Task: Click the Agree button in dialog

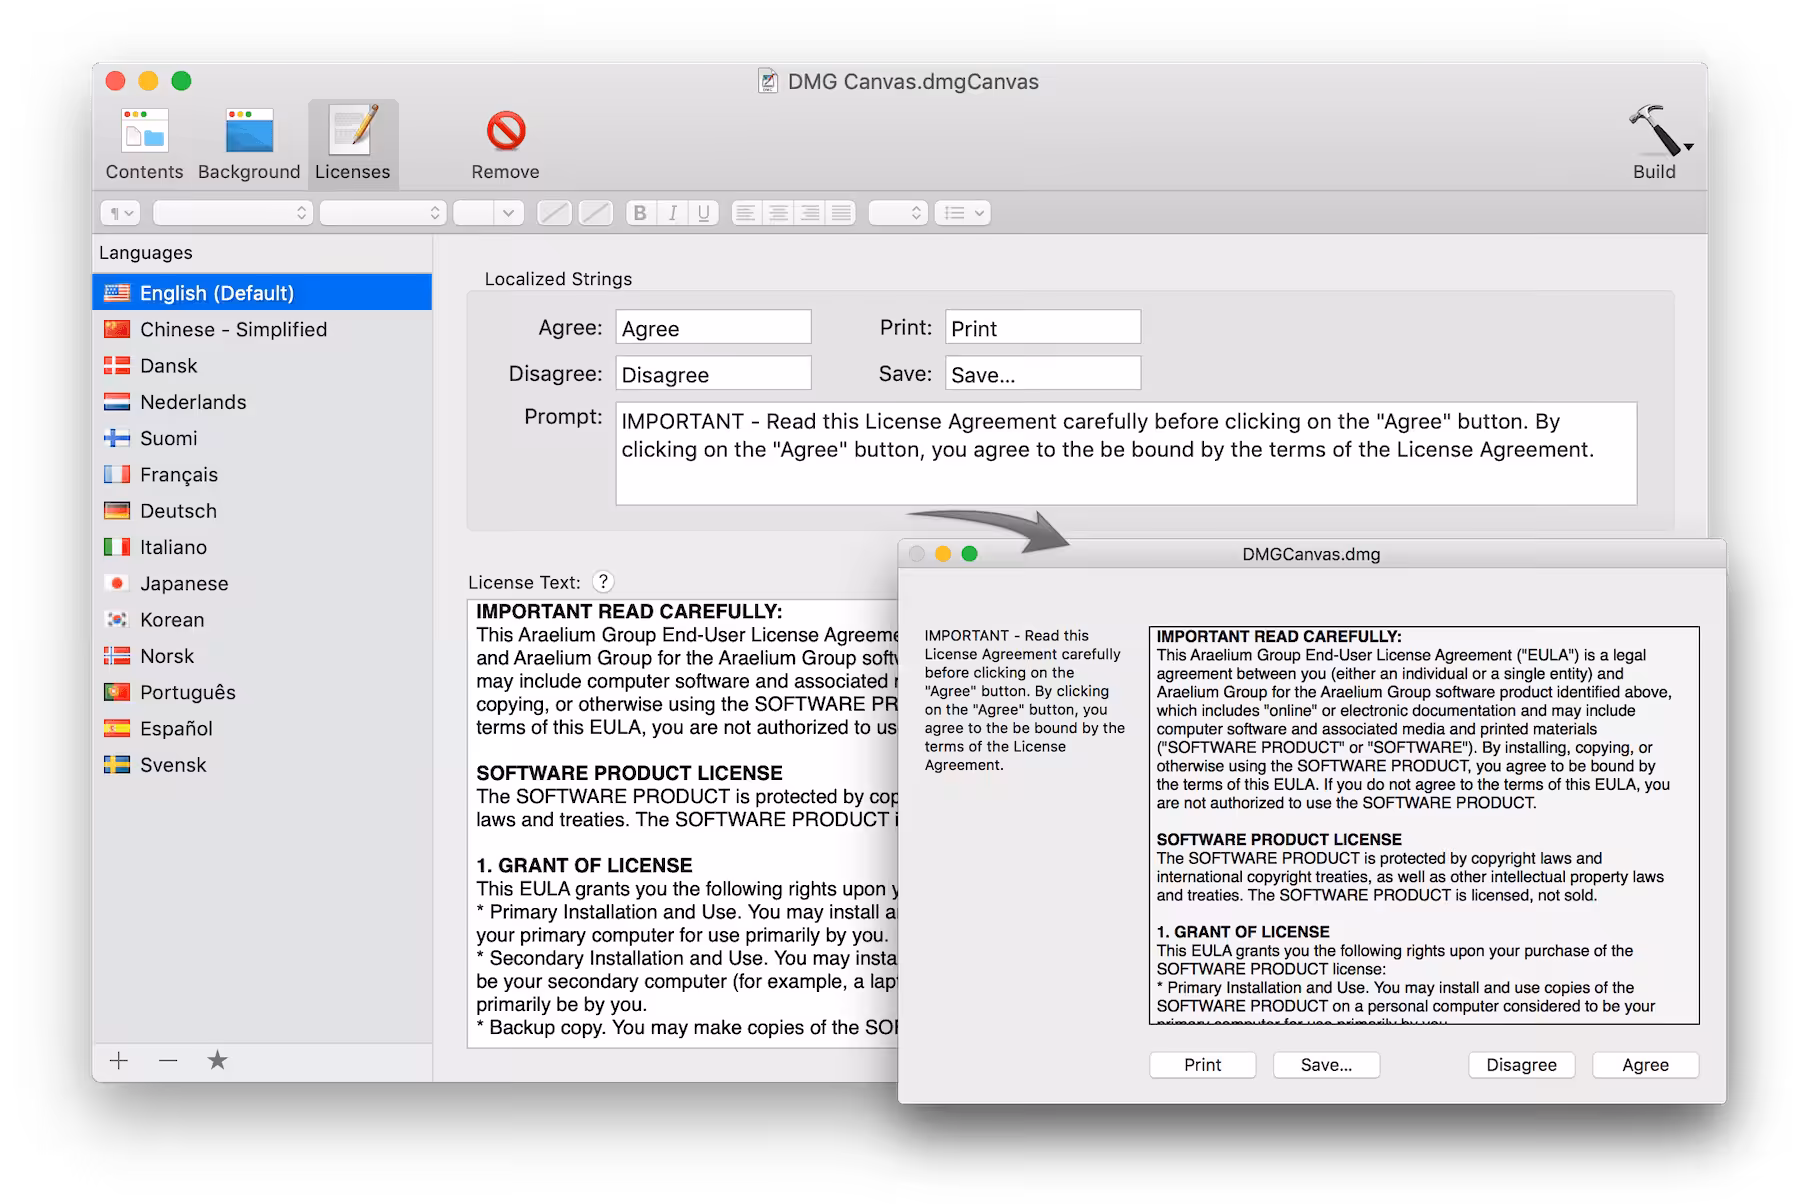Action: tap(1645, 1065)
